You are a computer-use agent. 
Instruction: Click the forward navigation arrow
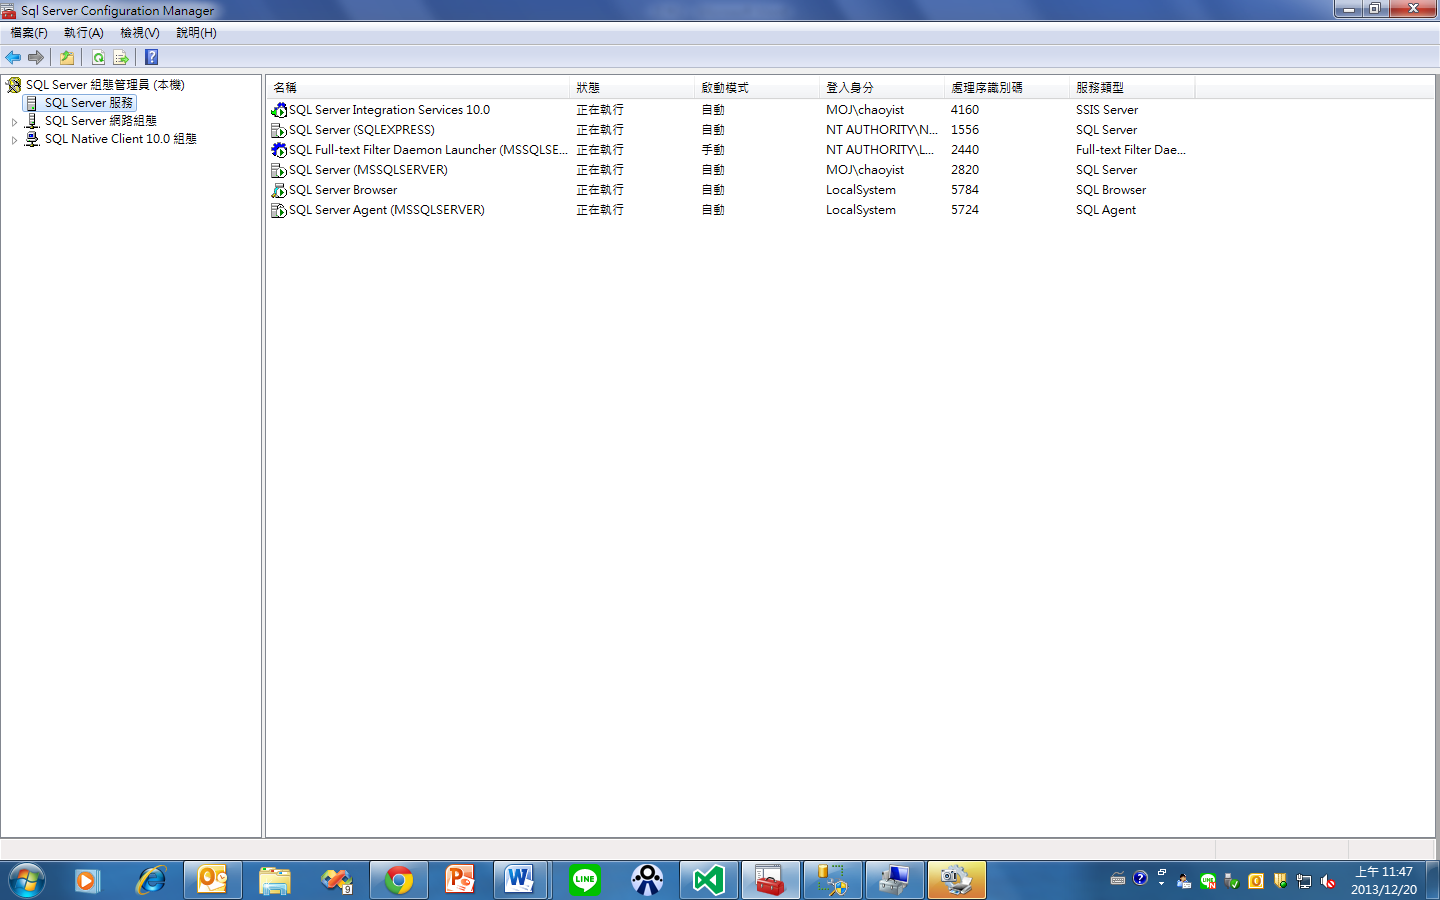click(35, 57)
